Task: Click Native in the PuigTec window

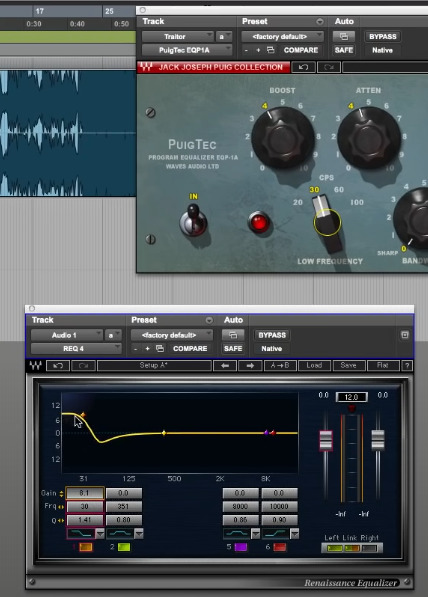Action: tap(383, 50)
